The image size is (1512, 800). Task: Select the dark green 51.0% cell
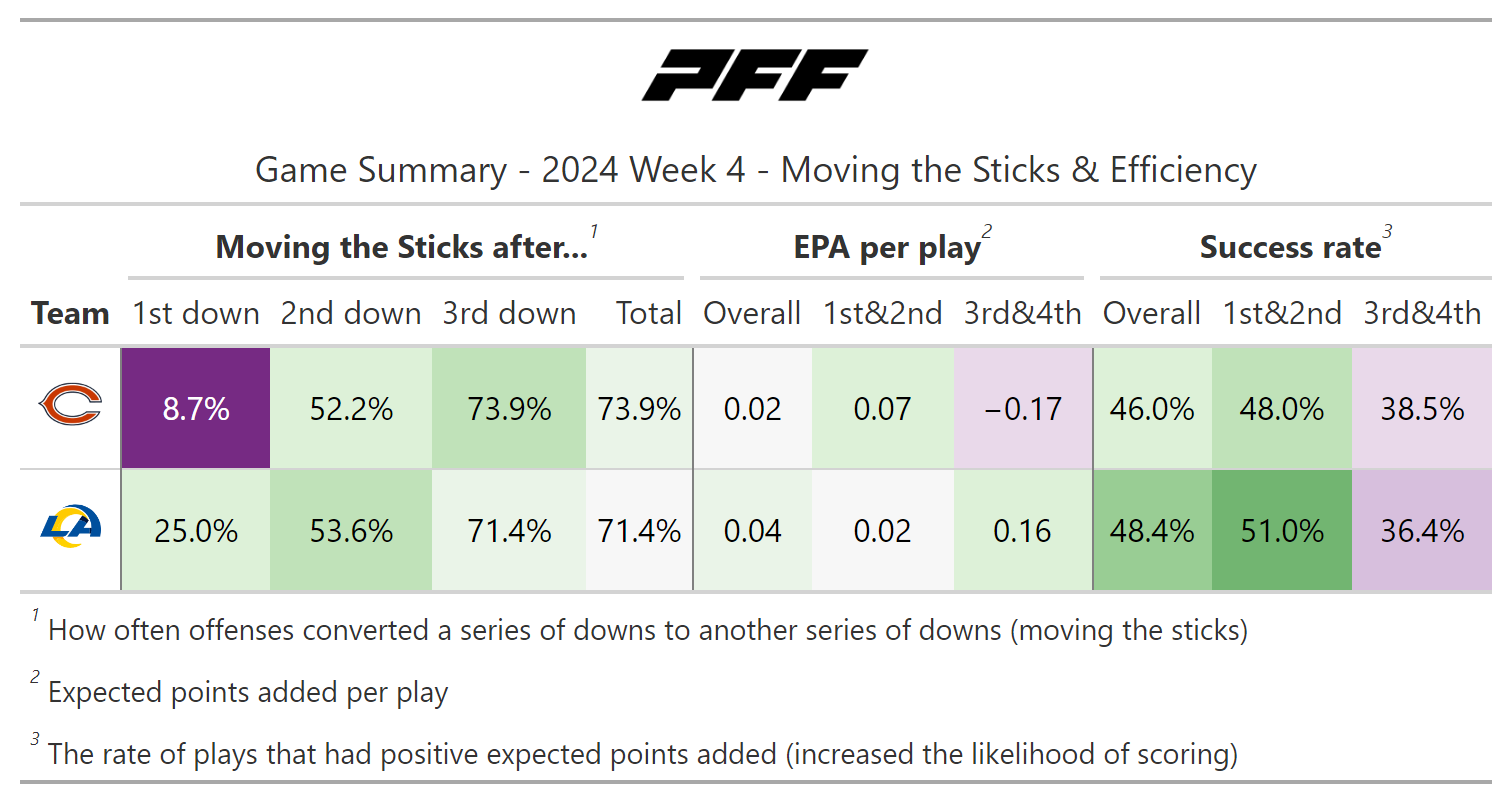(x=1281, y=529)
